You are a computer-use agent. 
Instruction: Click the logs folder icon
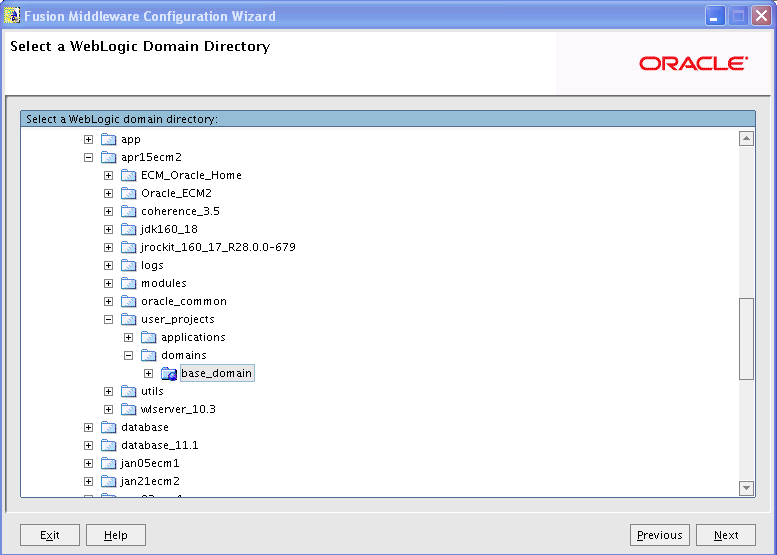click(128, 266)
